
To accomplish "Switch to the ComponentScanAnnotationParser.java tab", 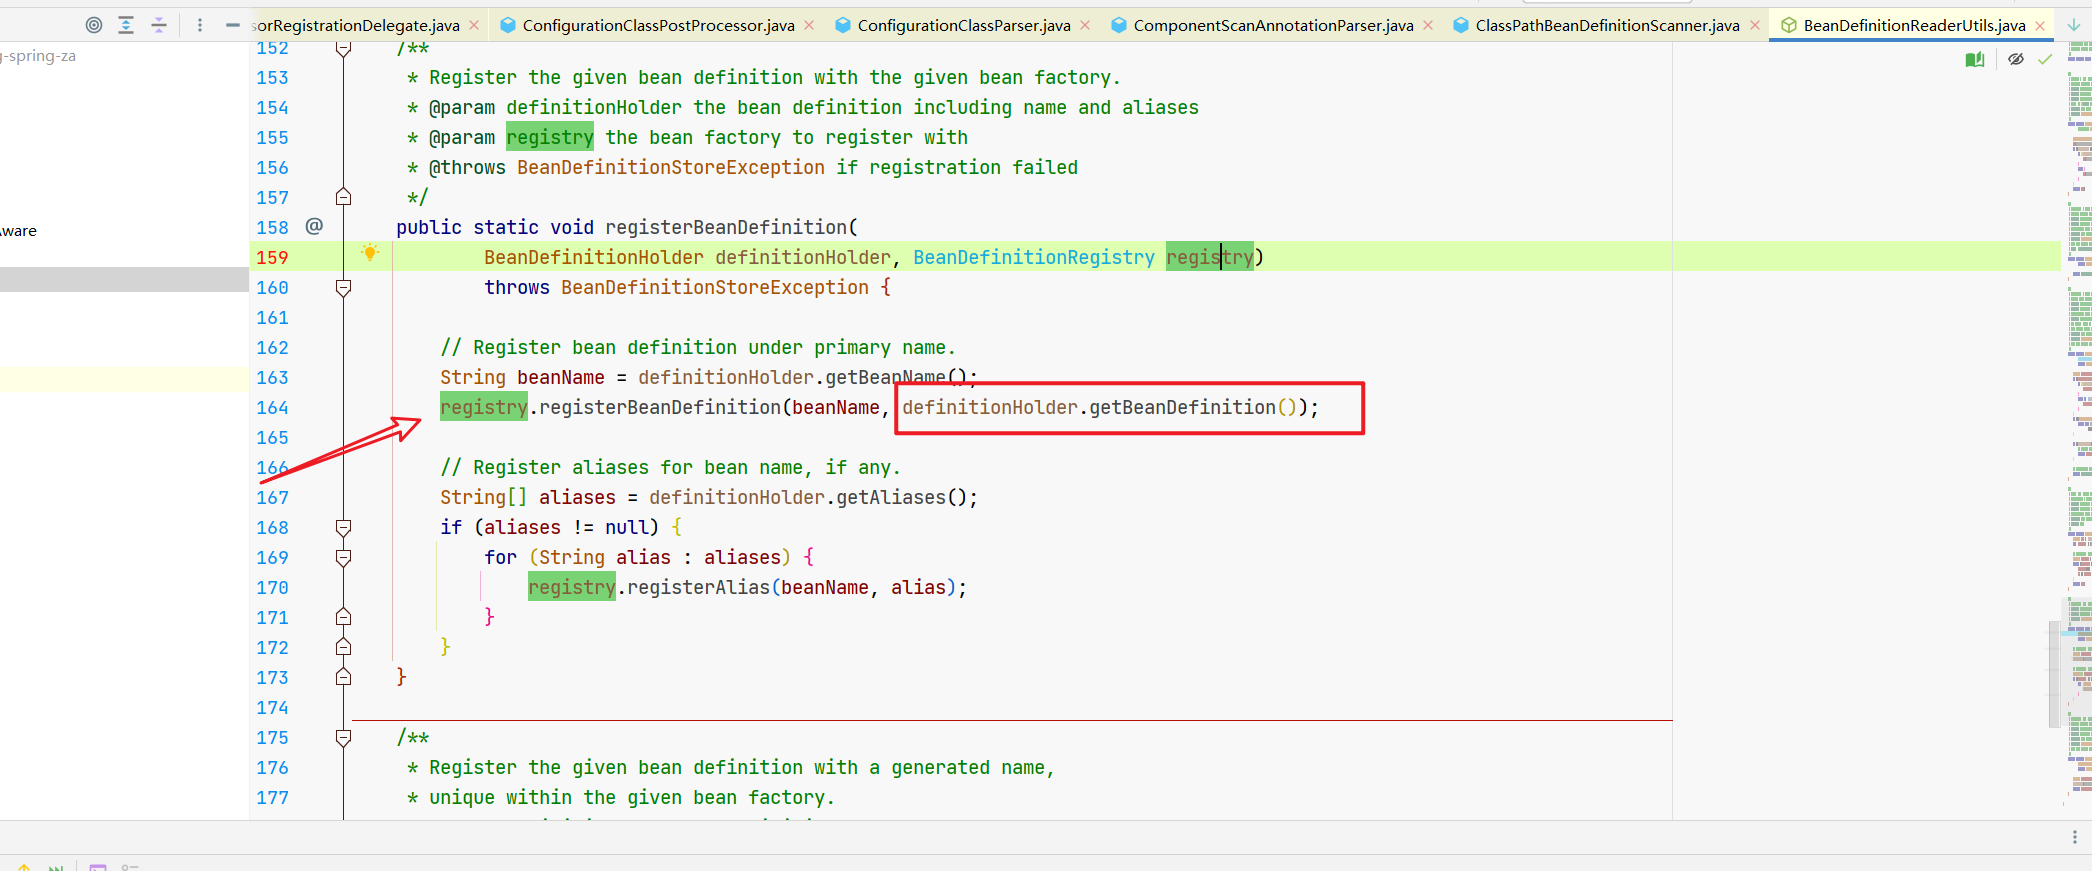I will pyautogui.click(x=1273, y=25).
